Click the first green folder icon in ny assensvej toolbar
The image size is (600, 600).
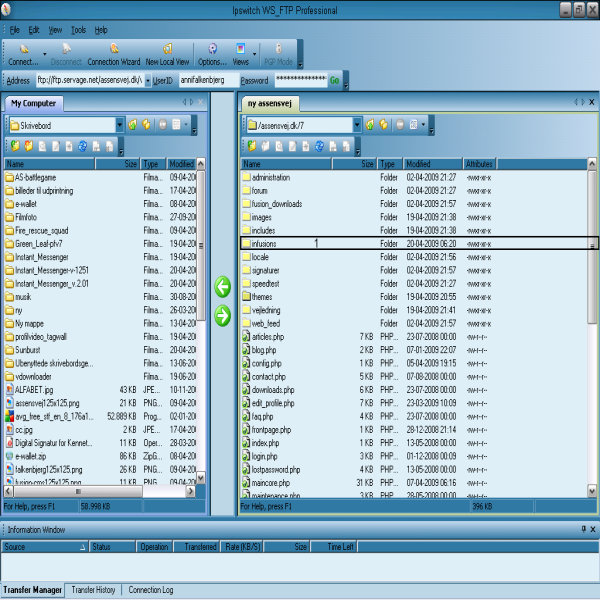(x=252, y=146)
